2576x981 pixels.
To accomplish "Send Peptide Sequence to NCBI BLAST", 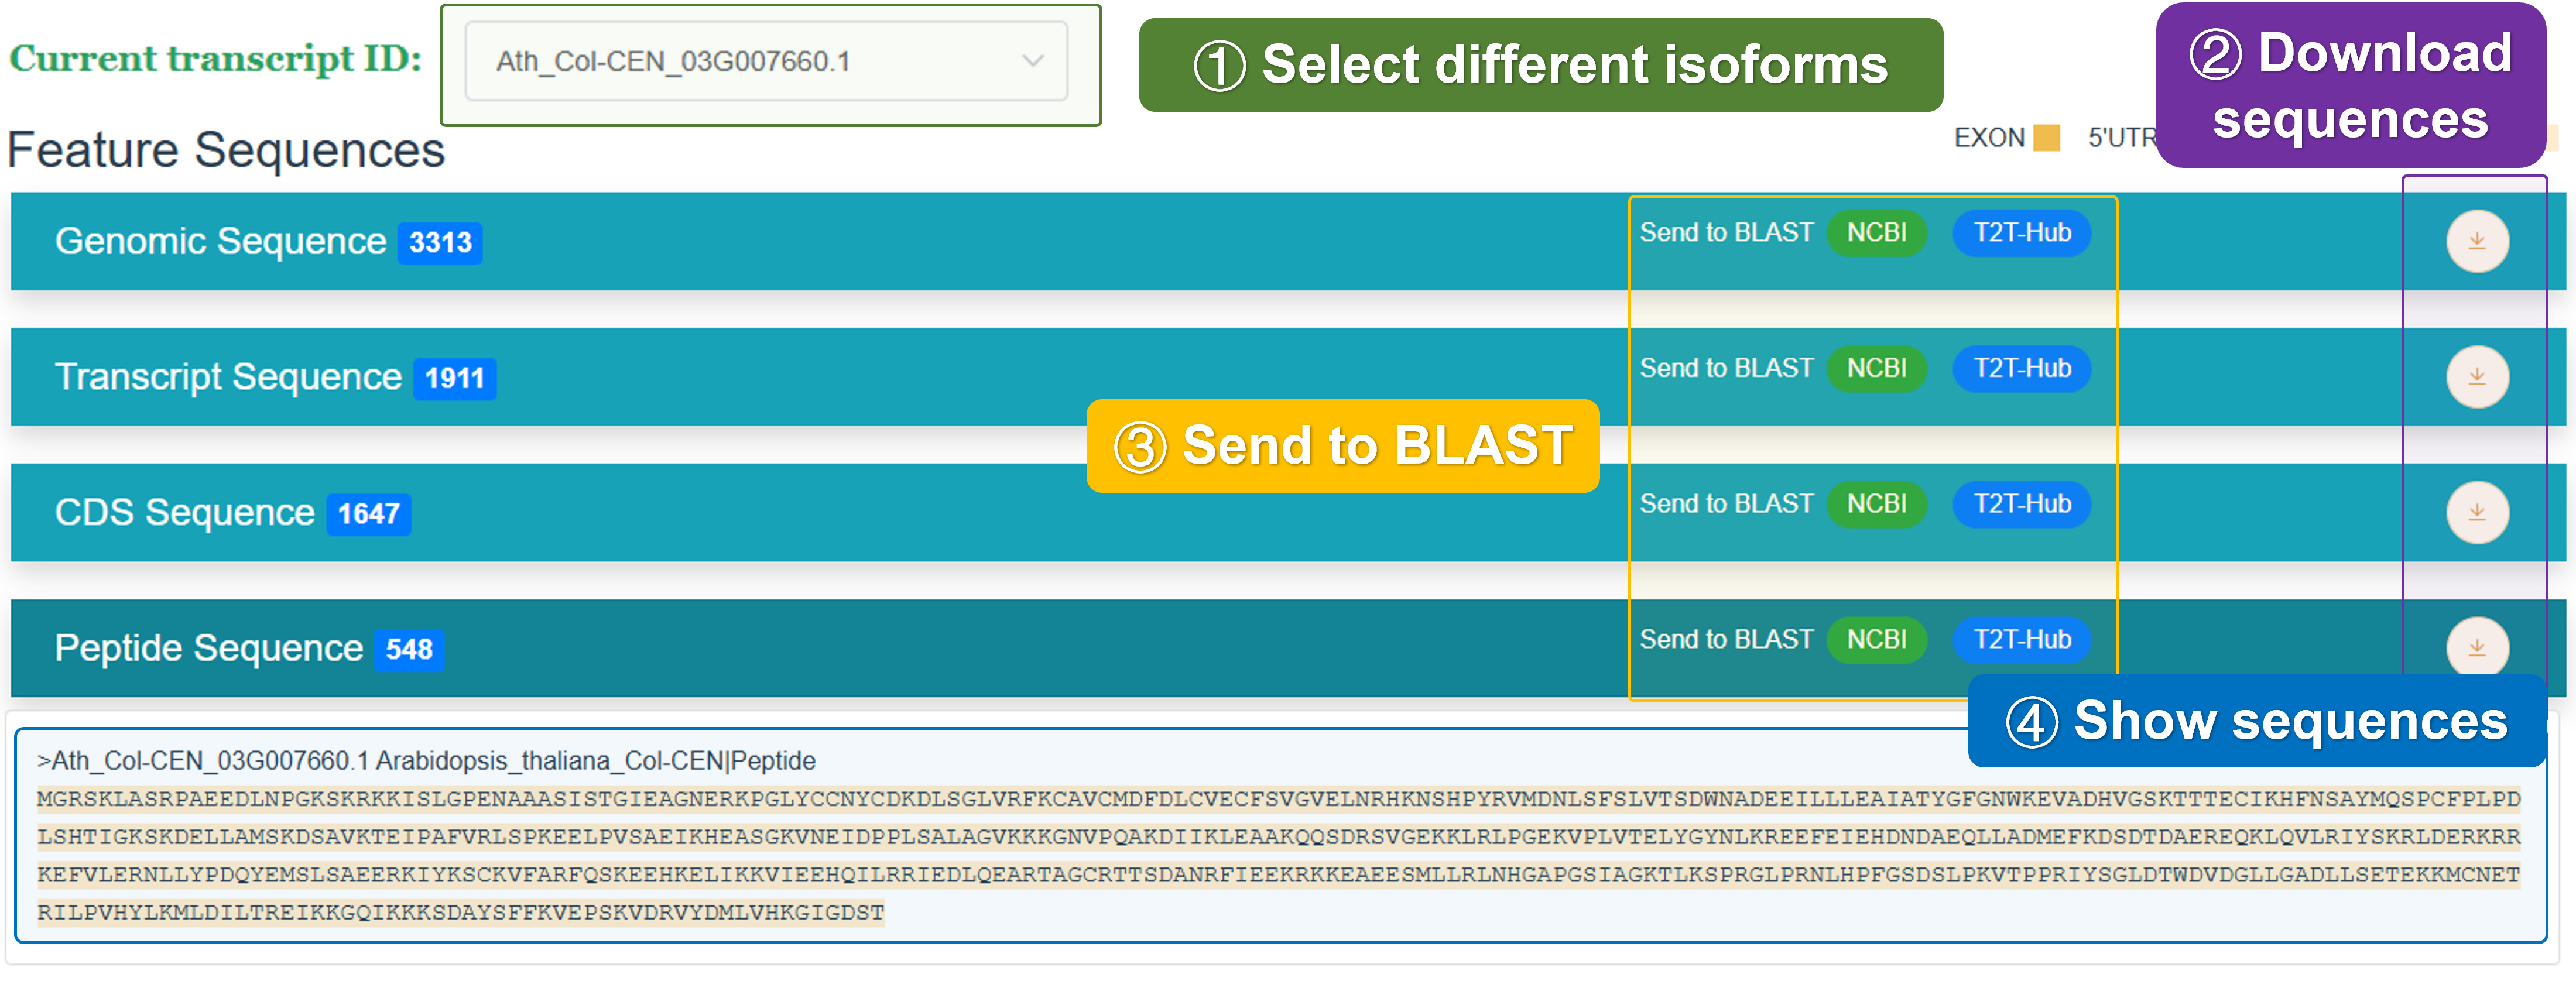I will point(1876,640).
